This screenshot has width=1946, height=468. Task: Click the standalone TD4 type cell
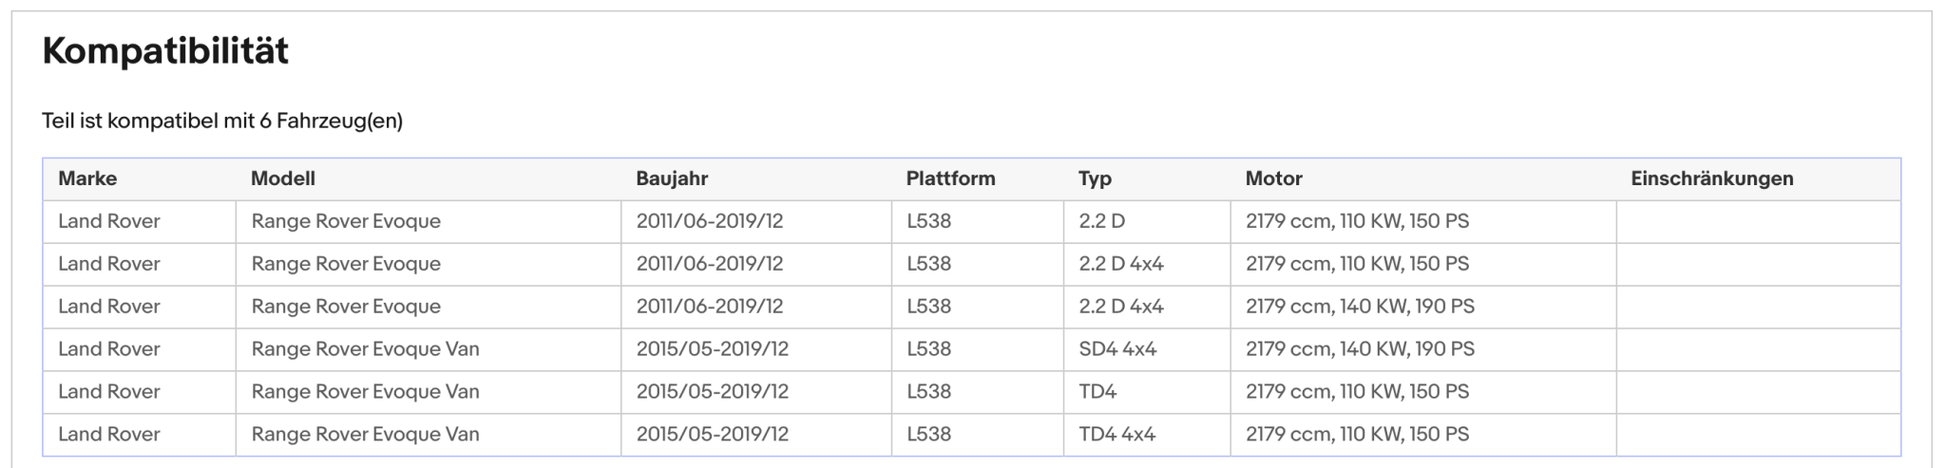point(1098,392)
